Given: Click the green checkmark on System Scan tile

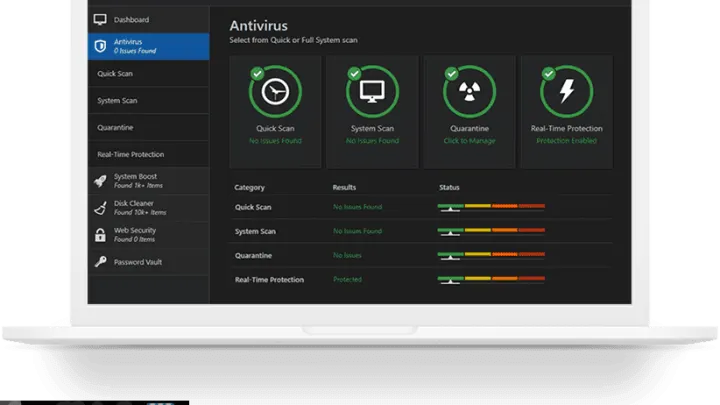Looking at the screenshot, I should [x=354, y=73].
